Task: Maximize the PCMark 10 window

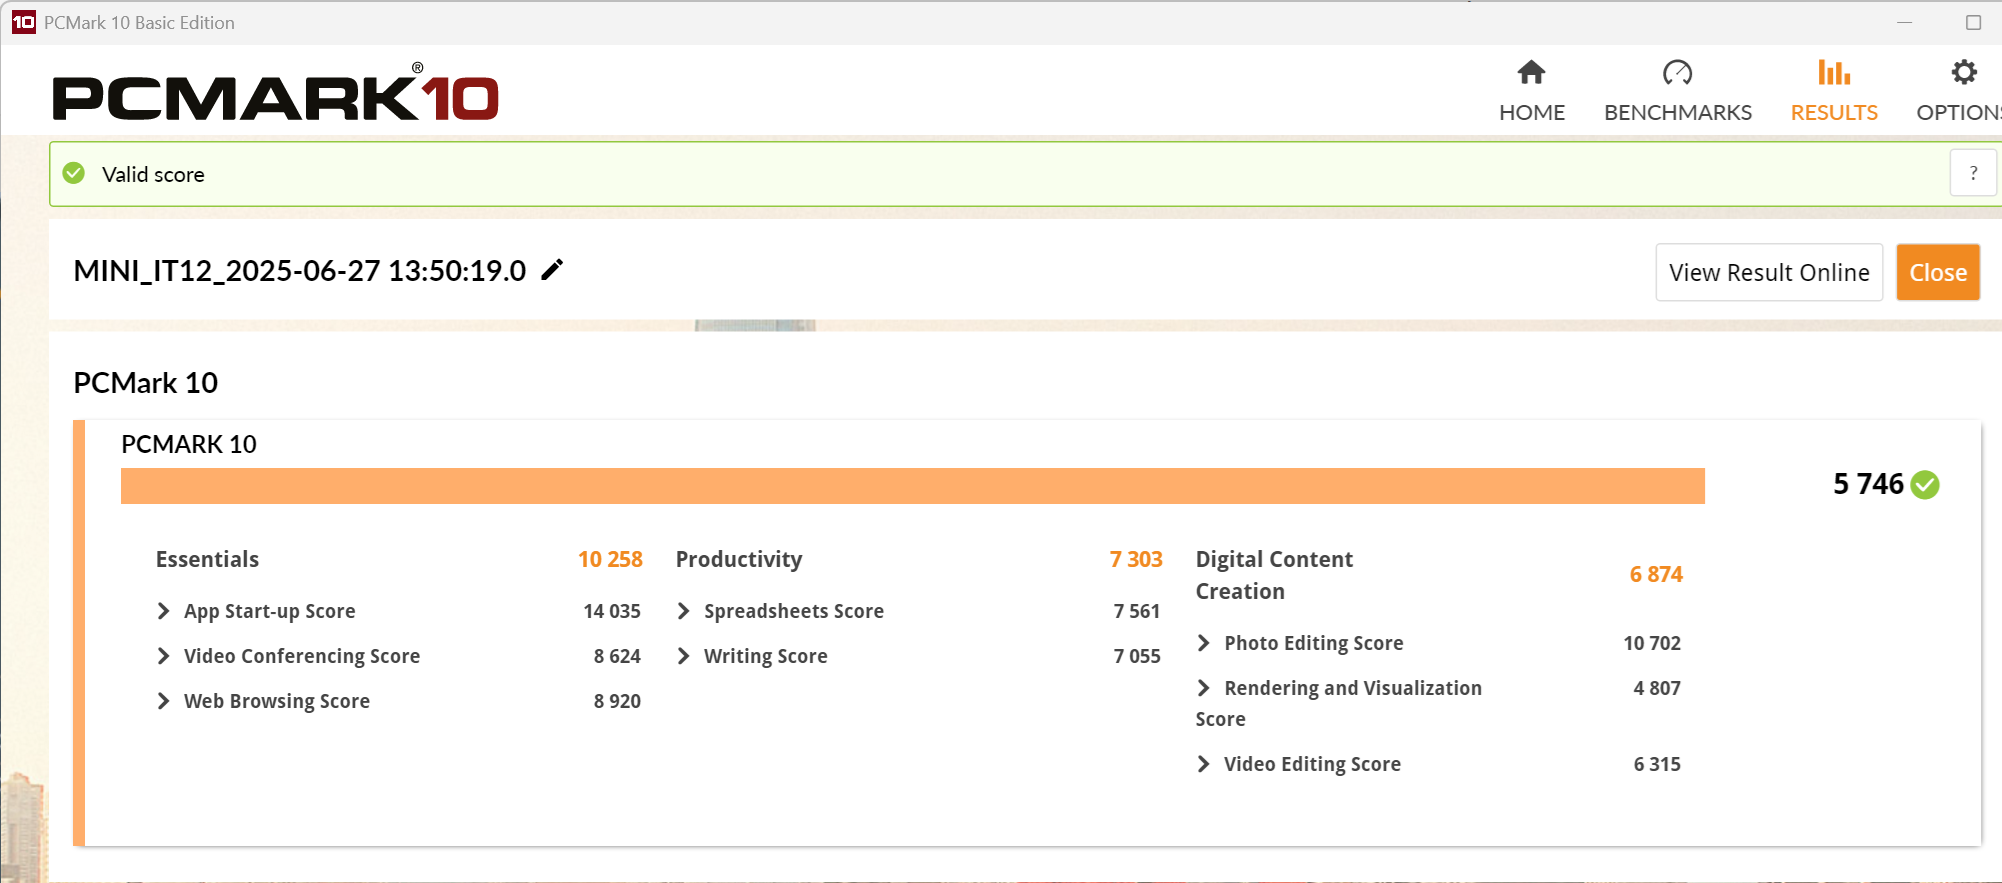Action: pos(1973,22)
